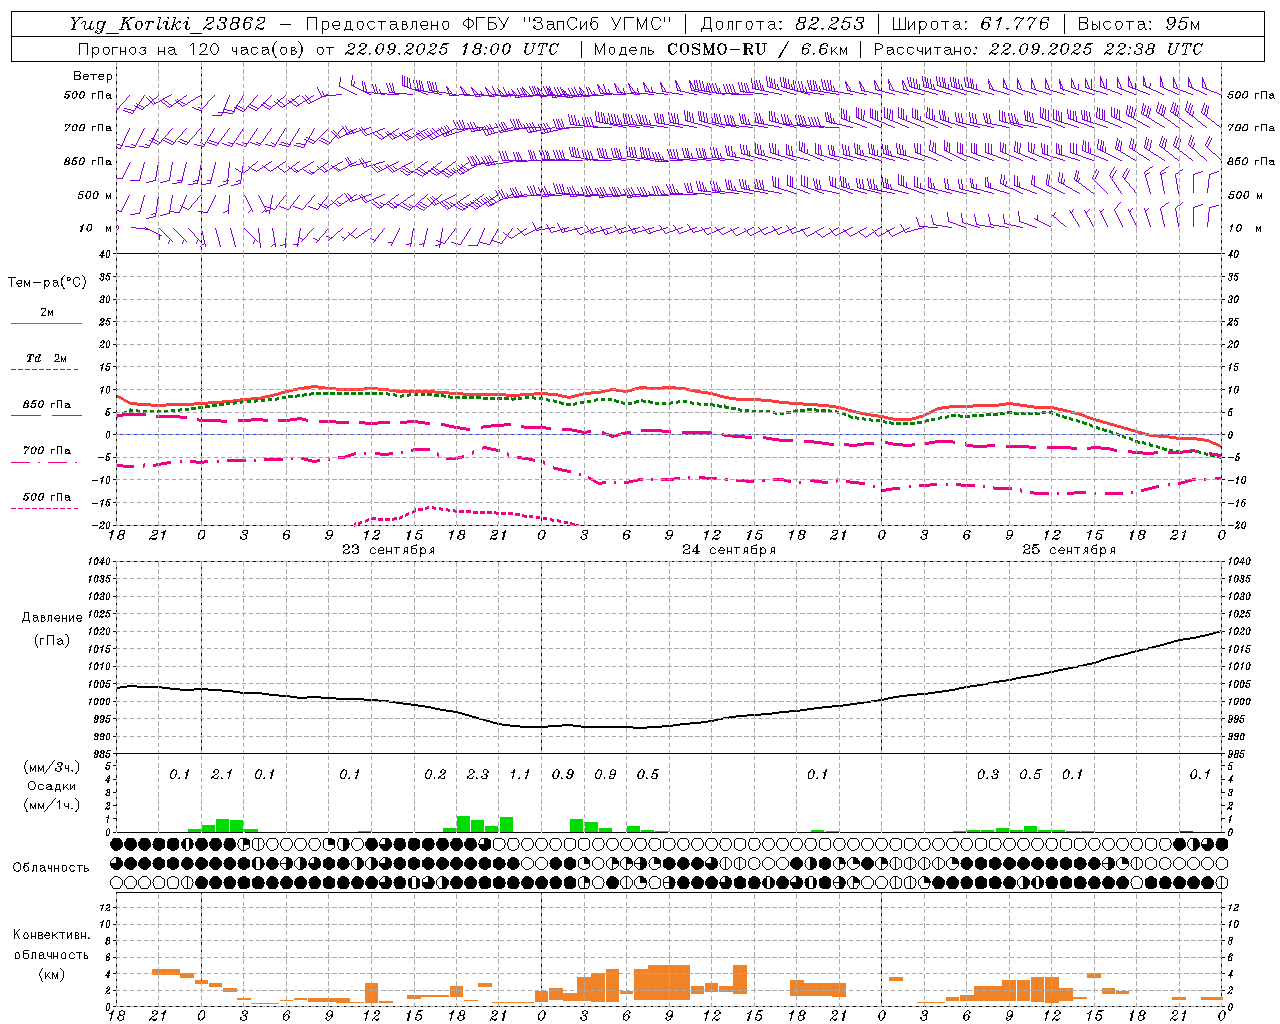
Task: Click the 'Модель COSMO-RU / 6.6км' text
Action: (x=721, y=49)
